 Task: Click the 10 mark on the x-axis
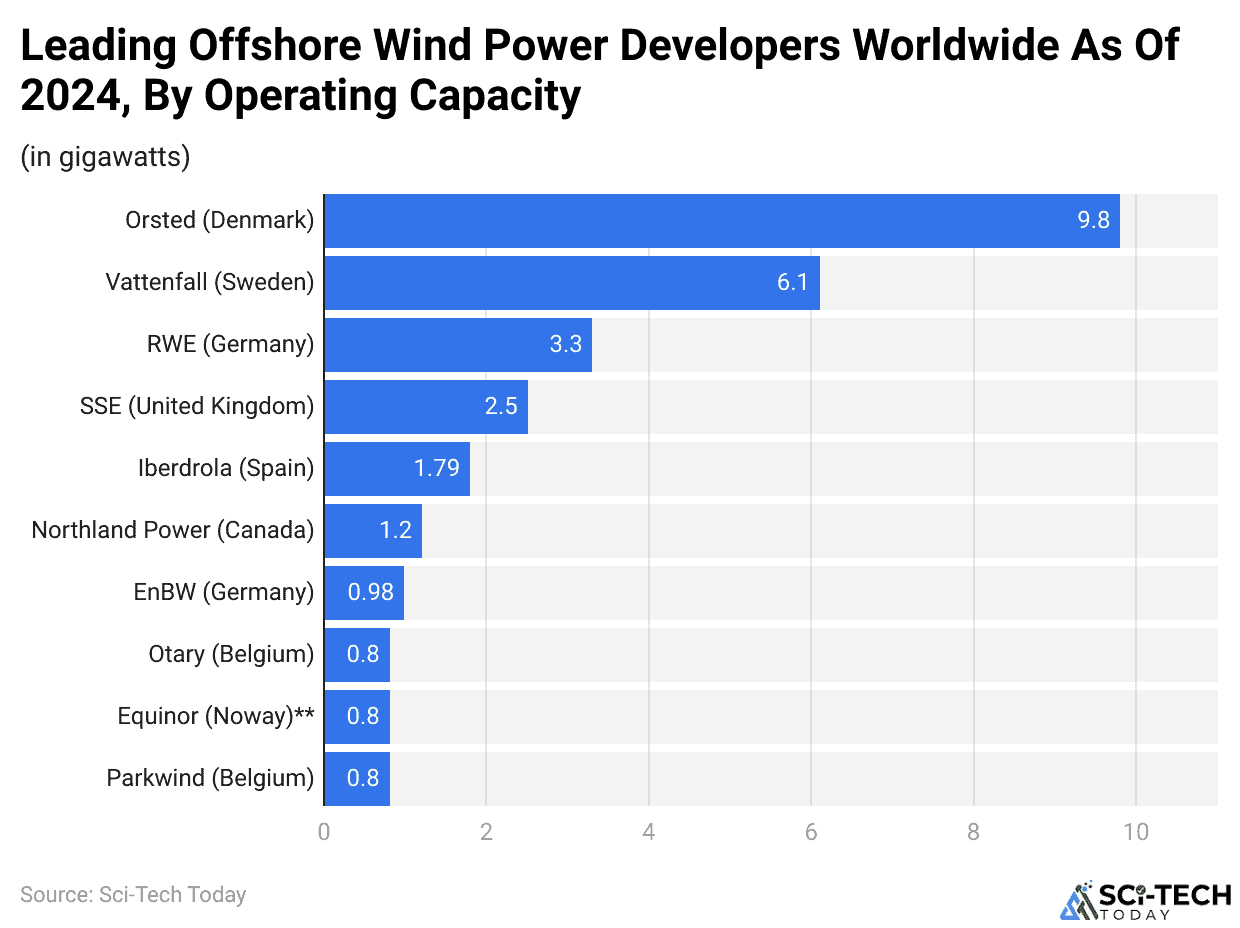pos(1136,831)
